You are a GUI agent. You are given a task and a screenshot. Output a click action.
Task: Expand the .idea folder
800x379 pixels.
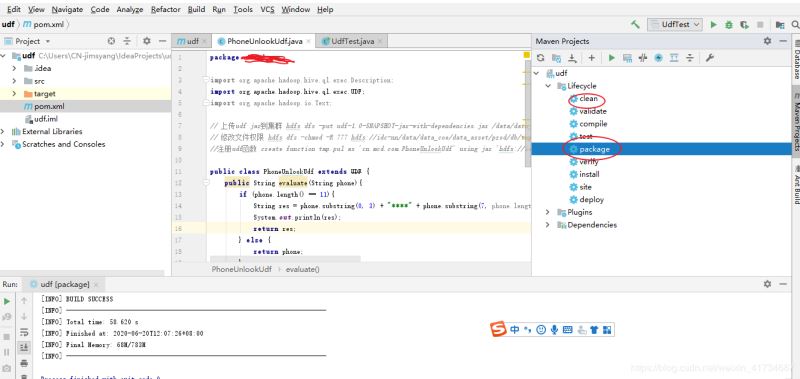click(14, 68)
